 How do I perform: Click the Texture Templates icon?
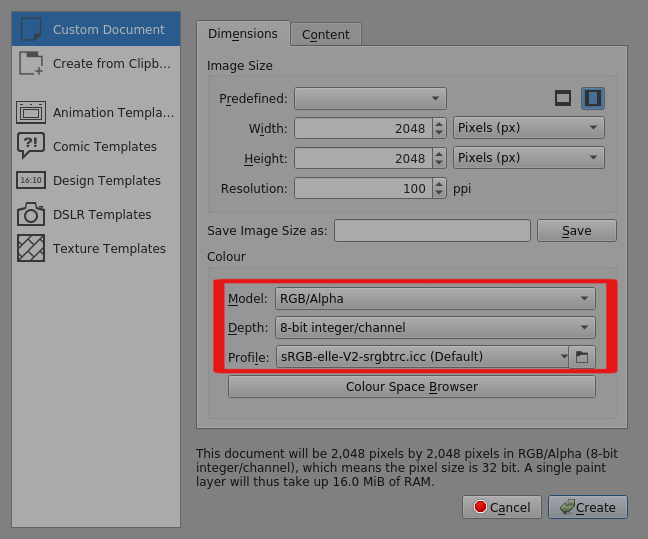click(31, 248)
